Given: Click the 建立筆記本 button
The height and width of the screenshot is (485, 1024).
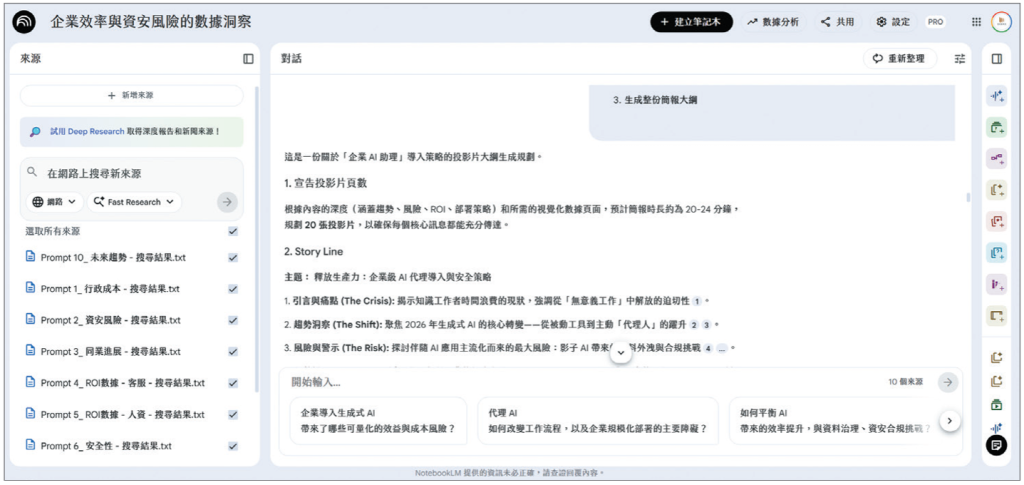Looking at the screenshot, I should point(691,22).
